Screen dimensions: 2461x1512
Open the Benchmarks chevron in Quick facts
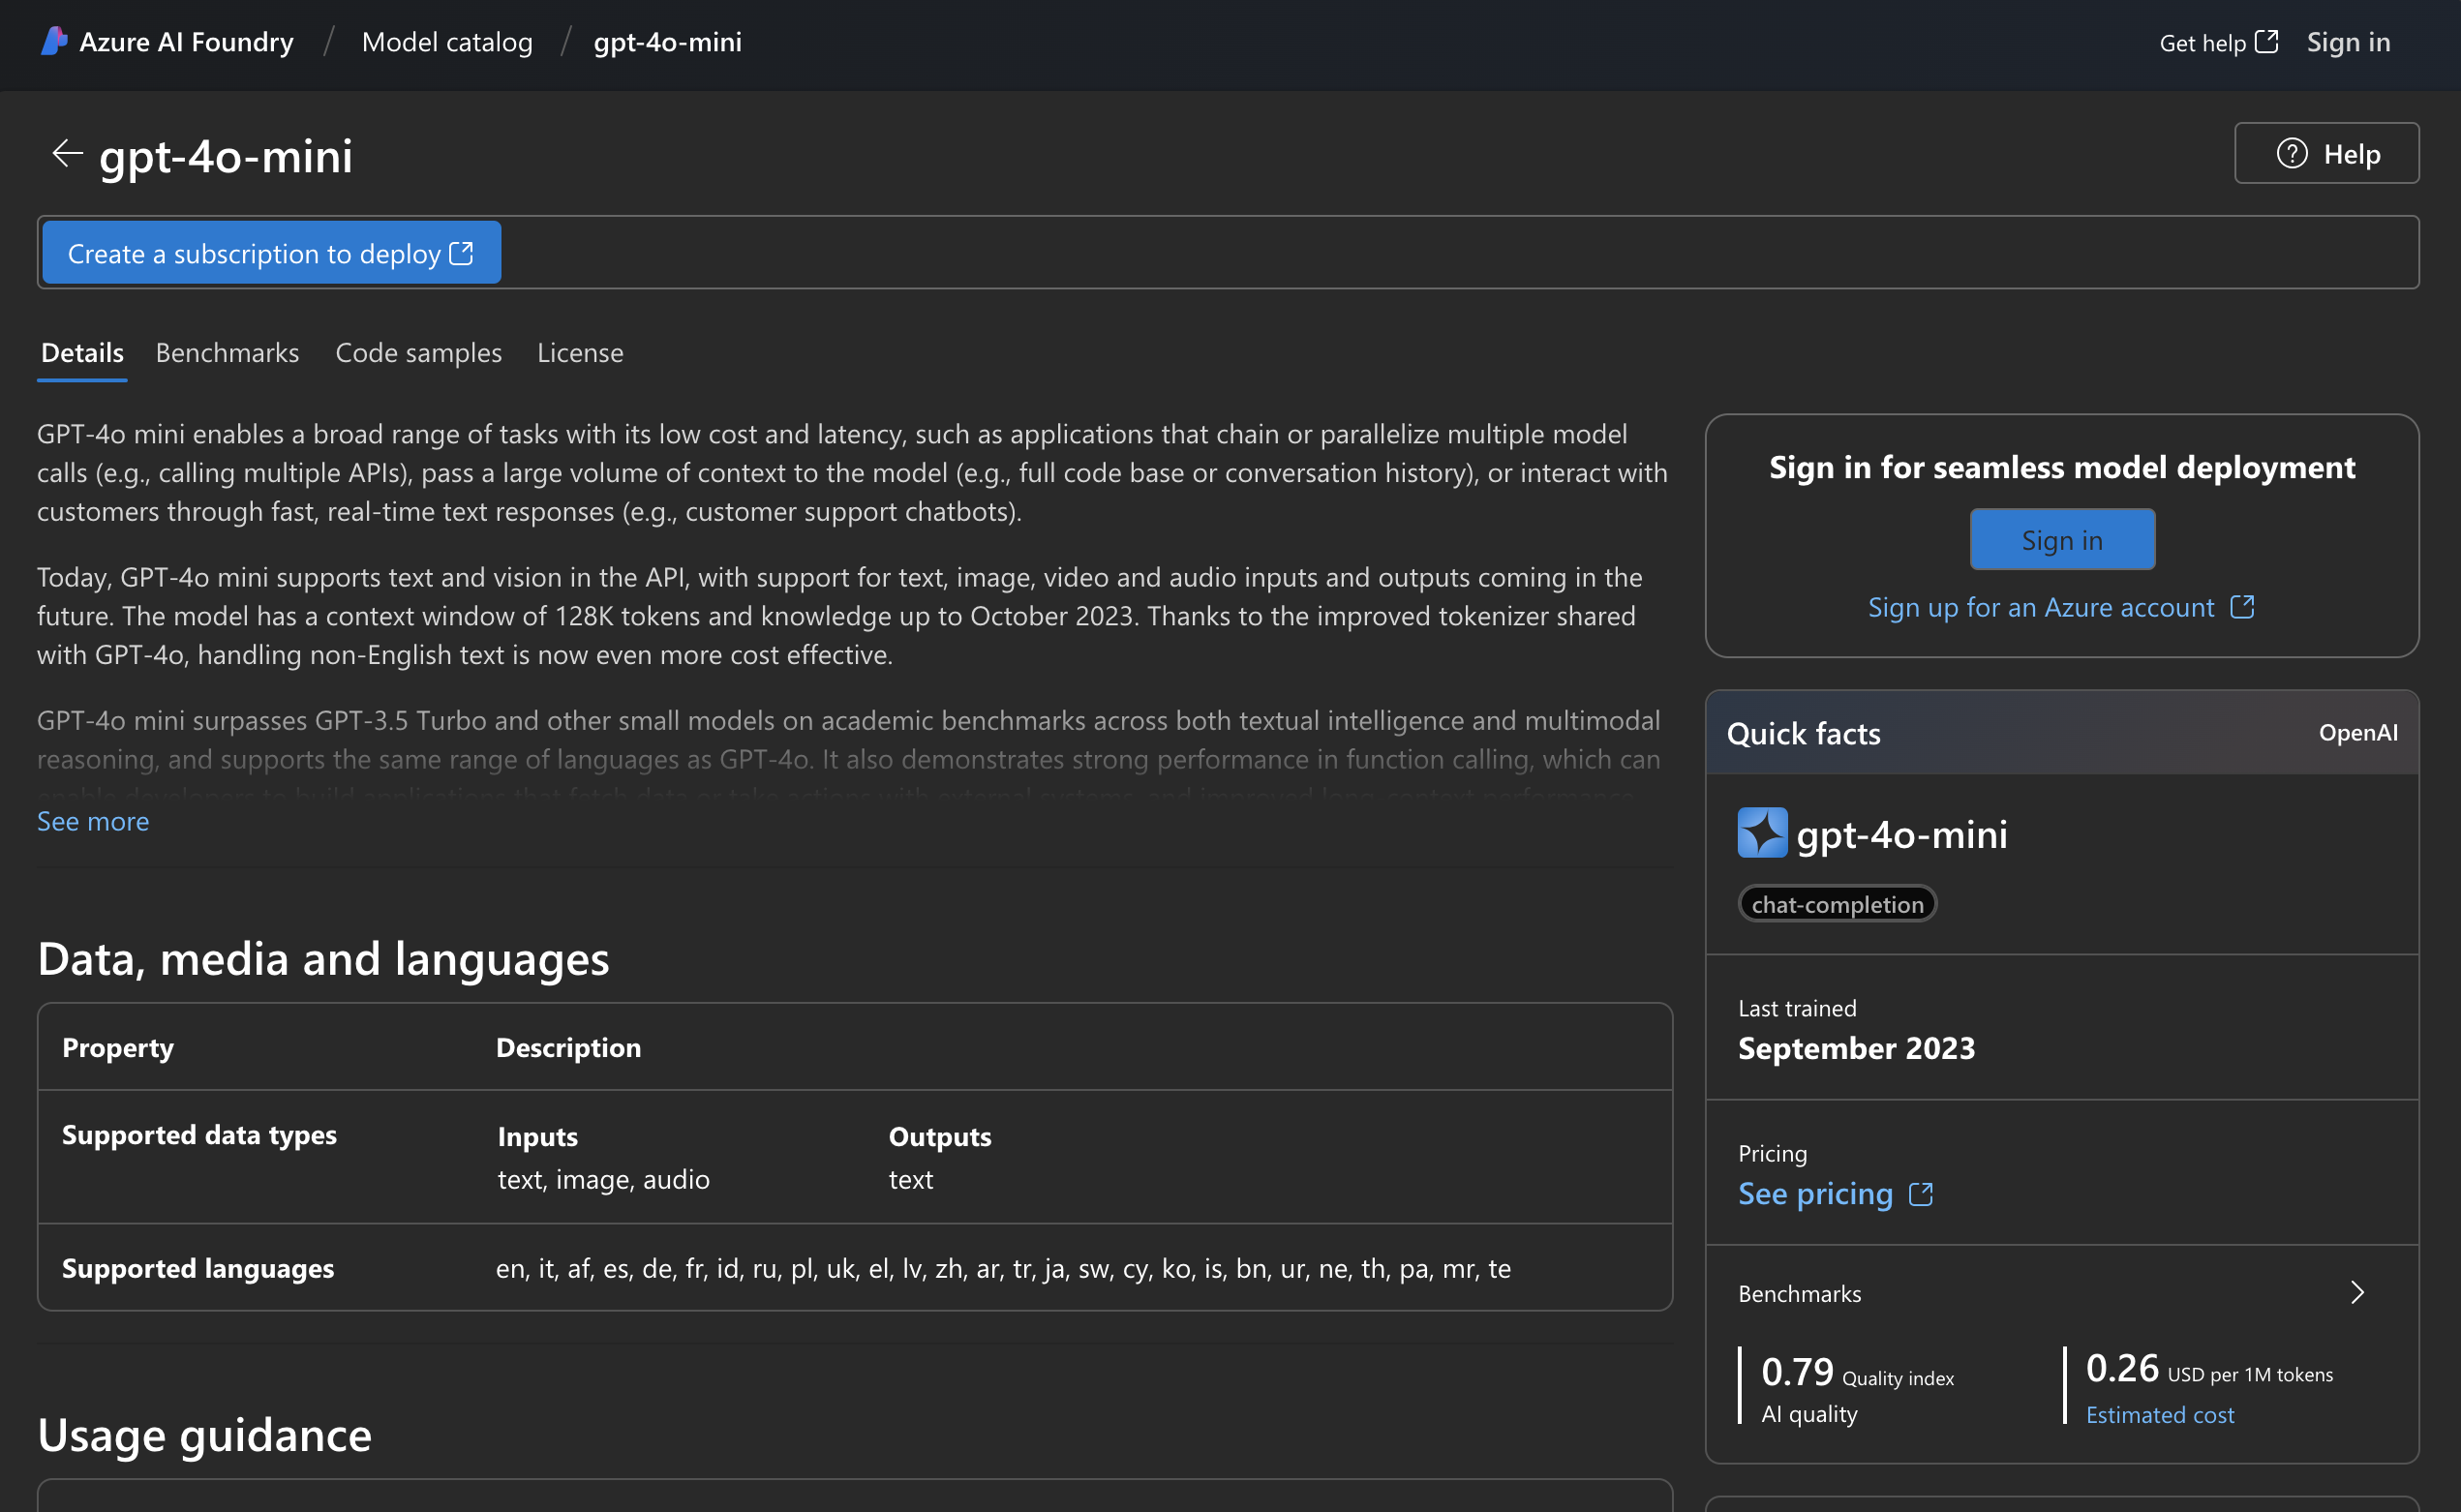click(x=2357, y=1292)
